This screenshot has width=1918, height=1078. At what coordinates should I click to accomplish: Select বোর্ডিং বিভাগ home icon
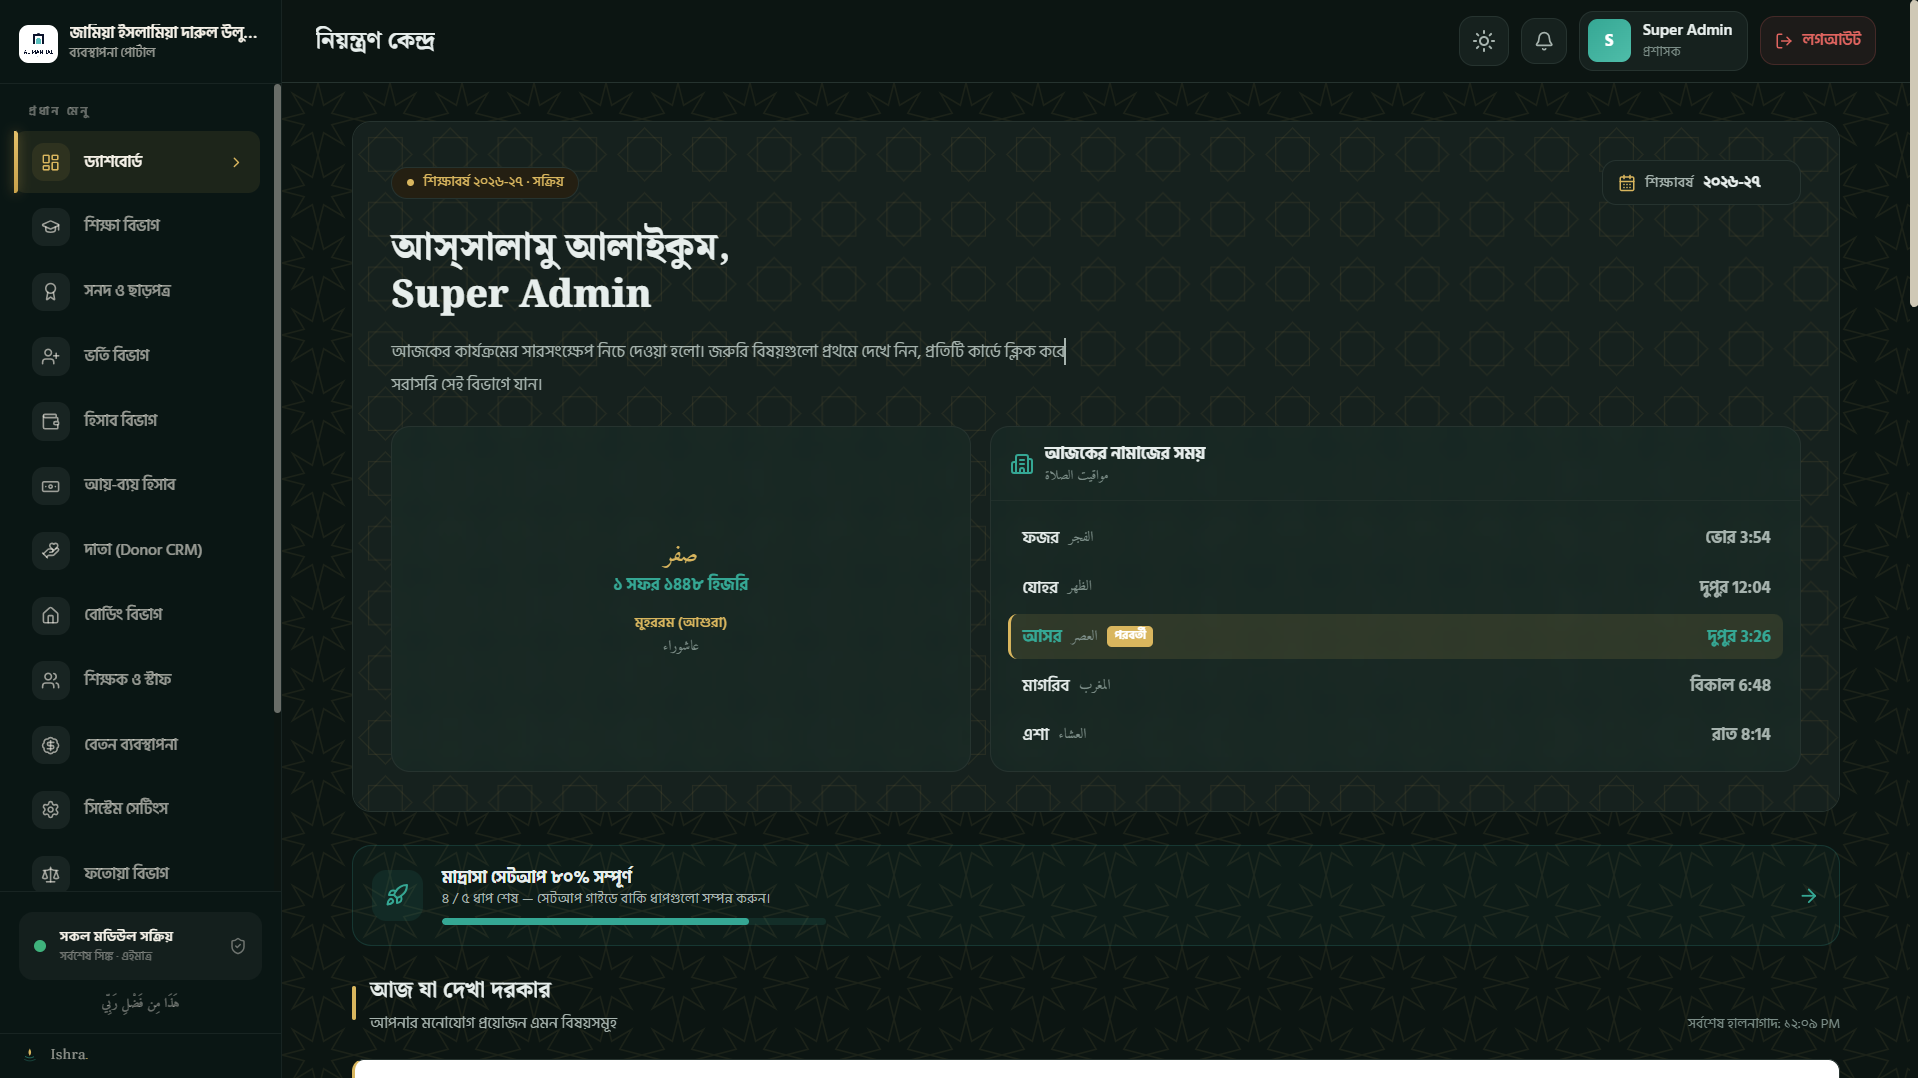click(x=51, y=615)
